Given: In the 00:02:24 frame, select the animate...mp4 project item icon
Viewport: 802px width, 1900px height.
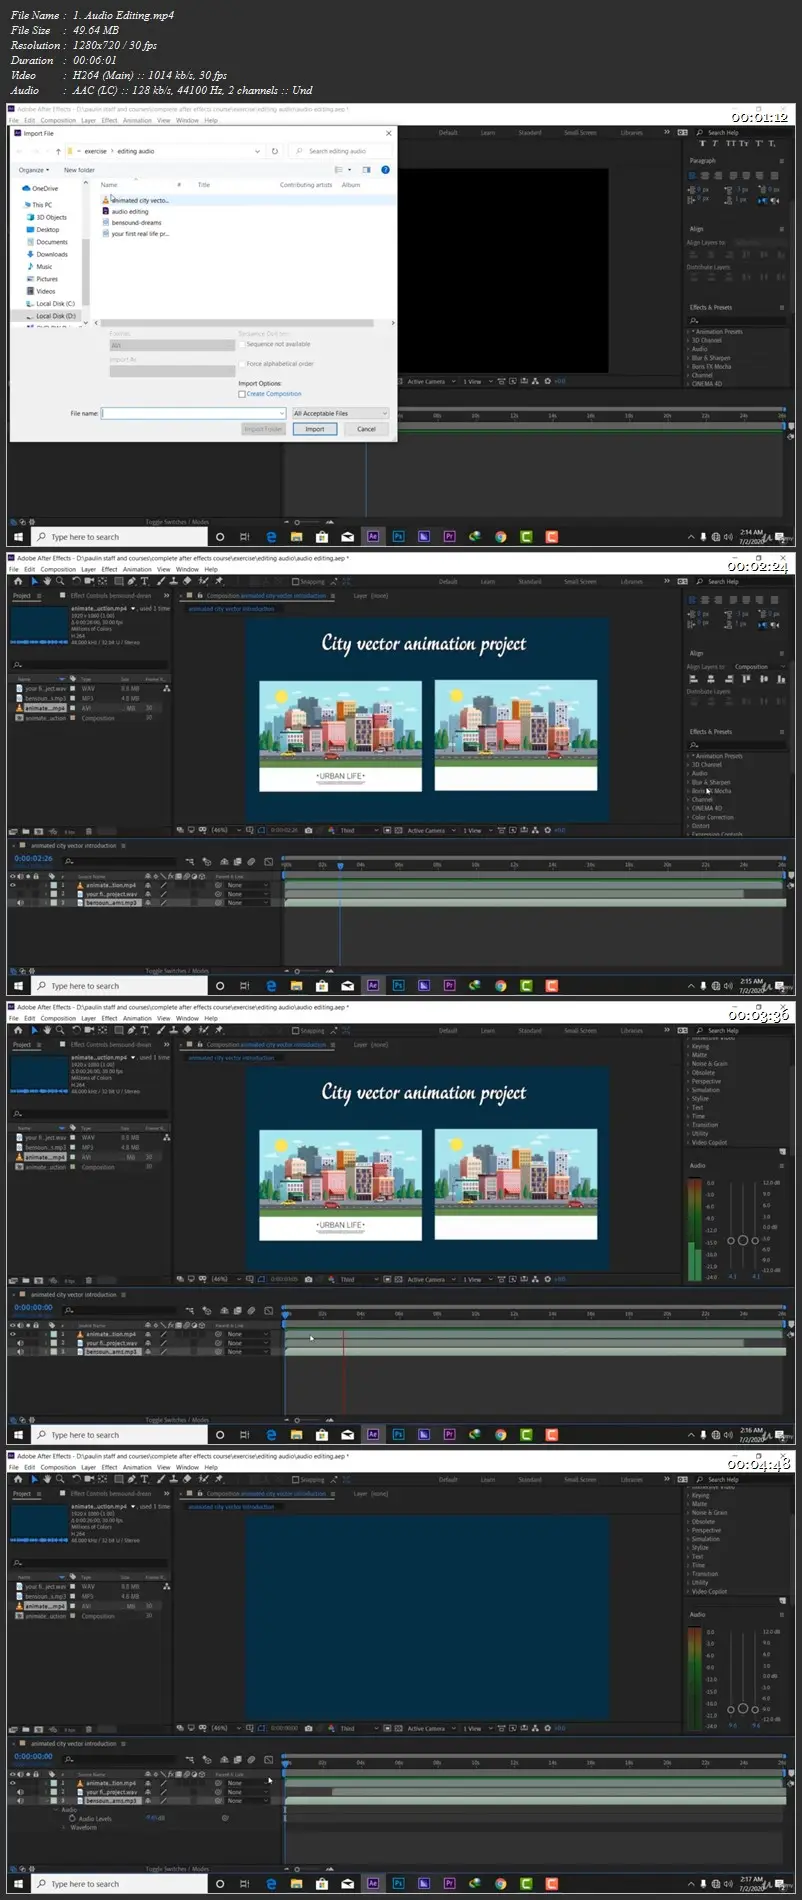Looking at the screenshot, I should tap(19, 708).
